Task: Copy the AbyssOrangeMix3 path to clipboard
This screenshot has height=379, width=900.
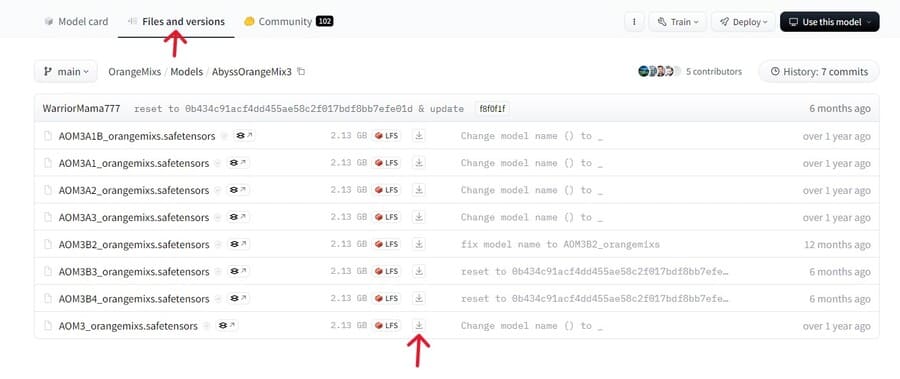Action: pos(301,72)
